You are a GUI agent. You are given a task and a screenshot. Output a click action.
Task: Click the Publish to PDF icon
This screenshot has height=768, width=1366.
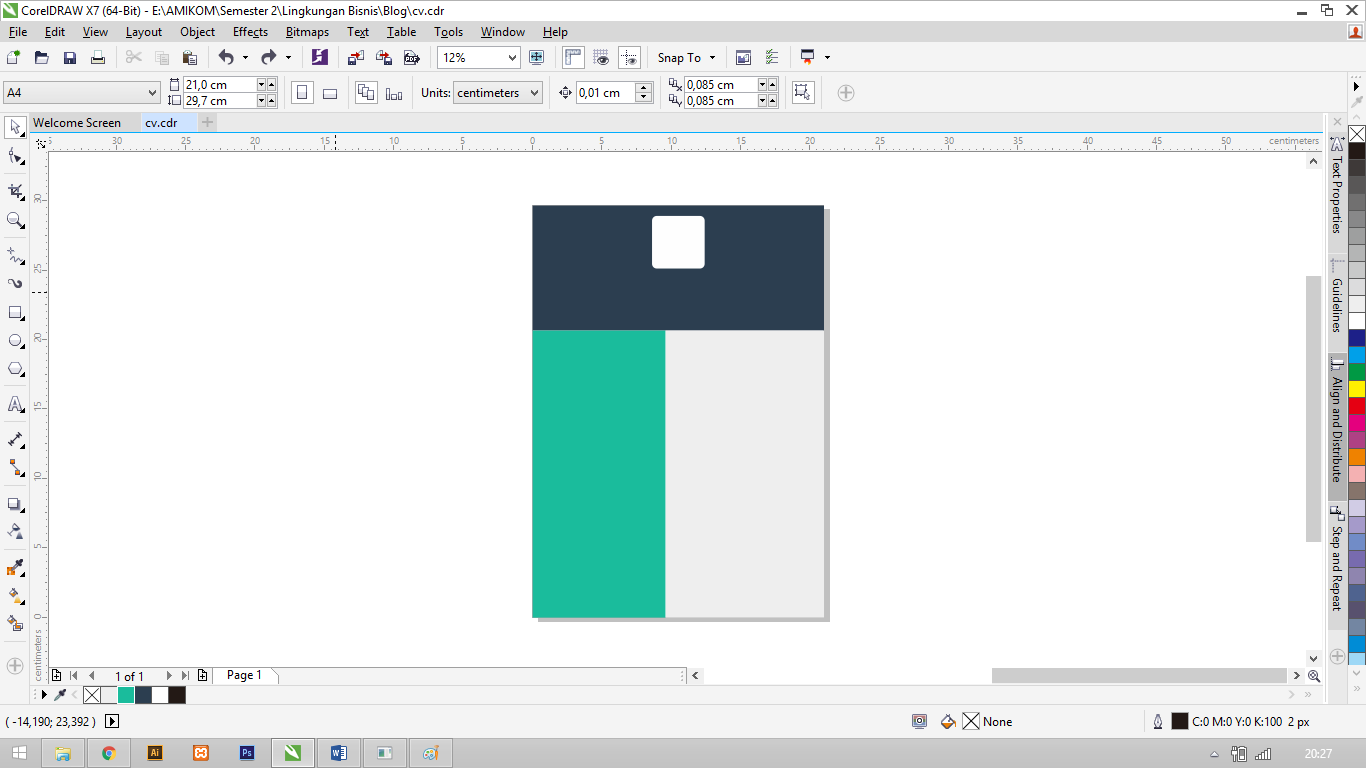coord(411,58)
